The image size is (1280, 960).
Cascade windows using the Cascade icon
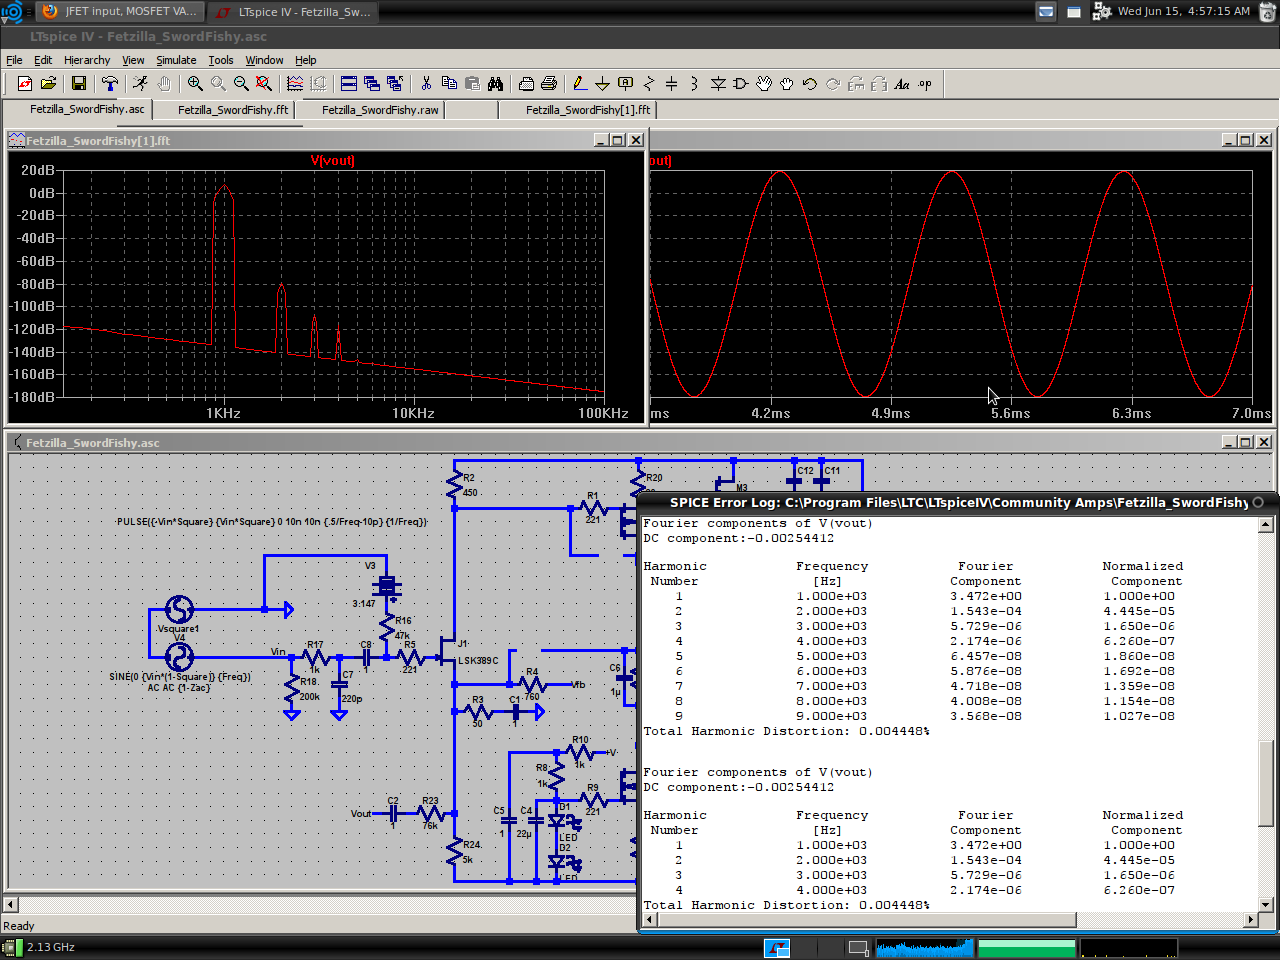[372, 84]
